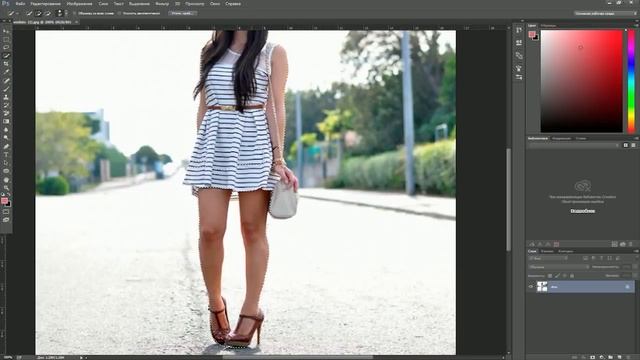Switch to the Styles tab

pyautogui.click(x=580, y=138)
